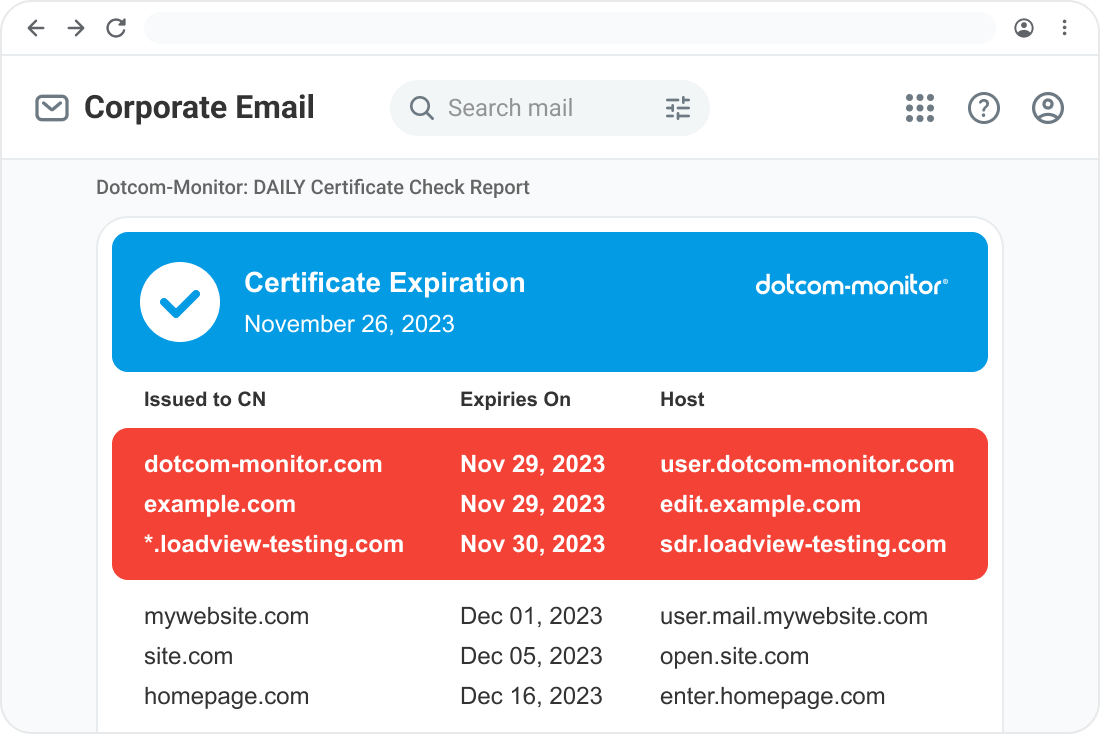Open the user account avatar
This screenshot has width=1100, height=734.
1048,108
